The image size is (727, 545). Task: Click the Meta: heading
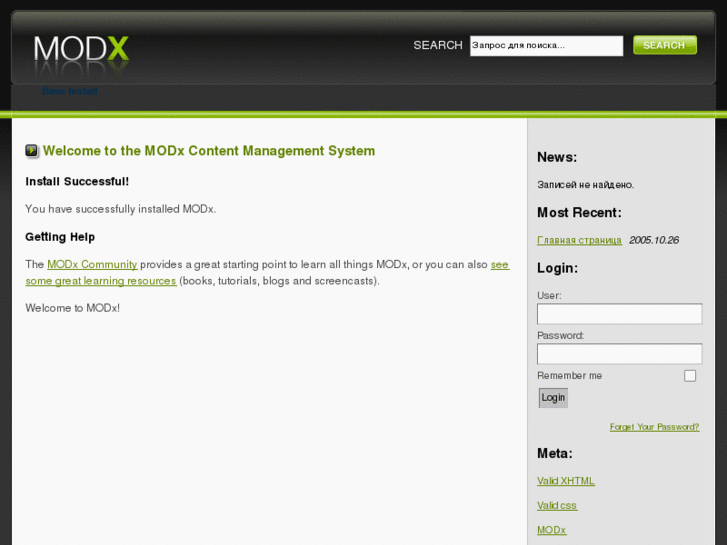(x=555, y=453)
